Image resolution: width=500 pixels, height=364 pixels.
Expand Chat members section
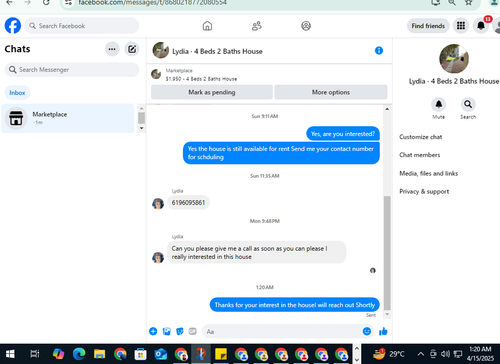click(x=420, y=155)
